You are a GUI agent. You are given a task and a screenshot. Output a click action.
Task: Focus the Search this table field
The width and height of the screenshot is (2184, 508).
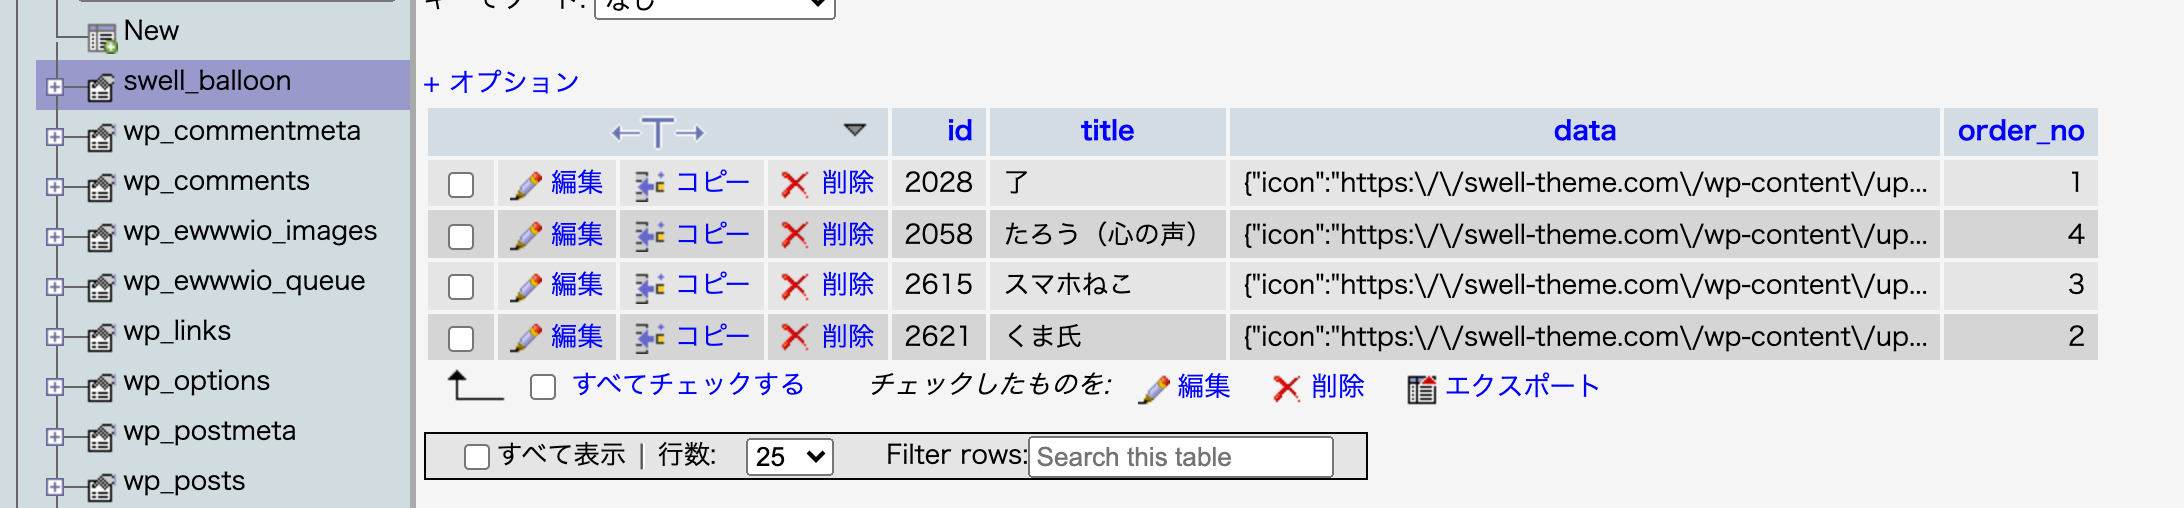(x=1180, y=457)
